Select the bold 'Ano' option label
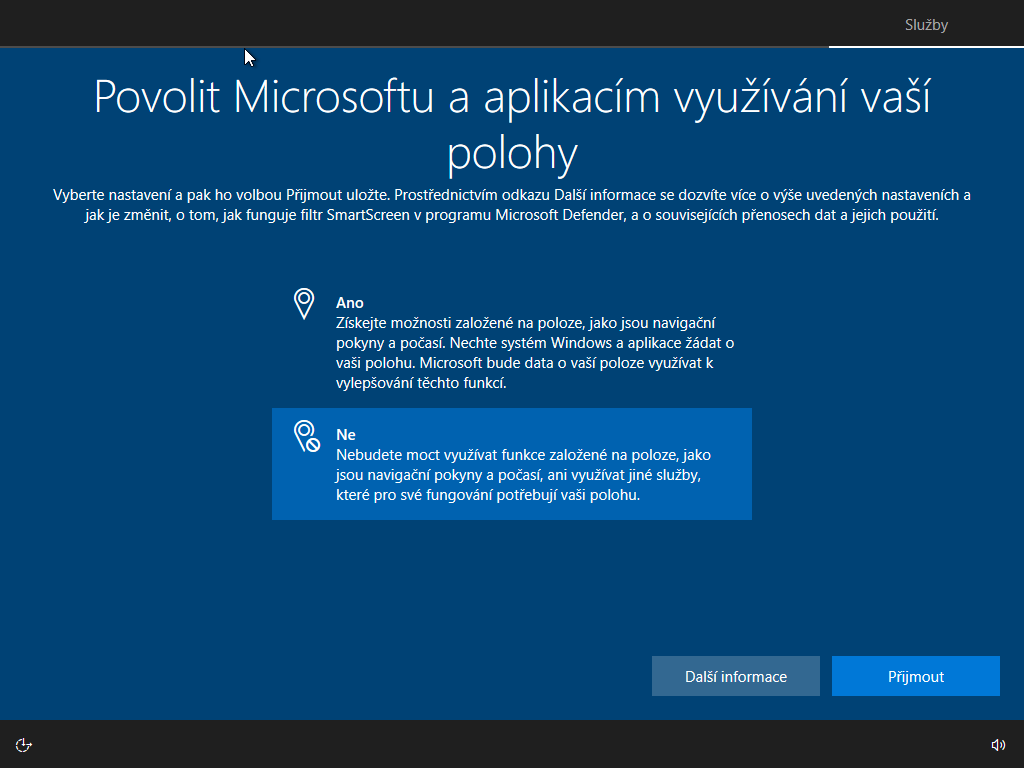Viewport: 1024px width, 768px height. pos(350,303)
